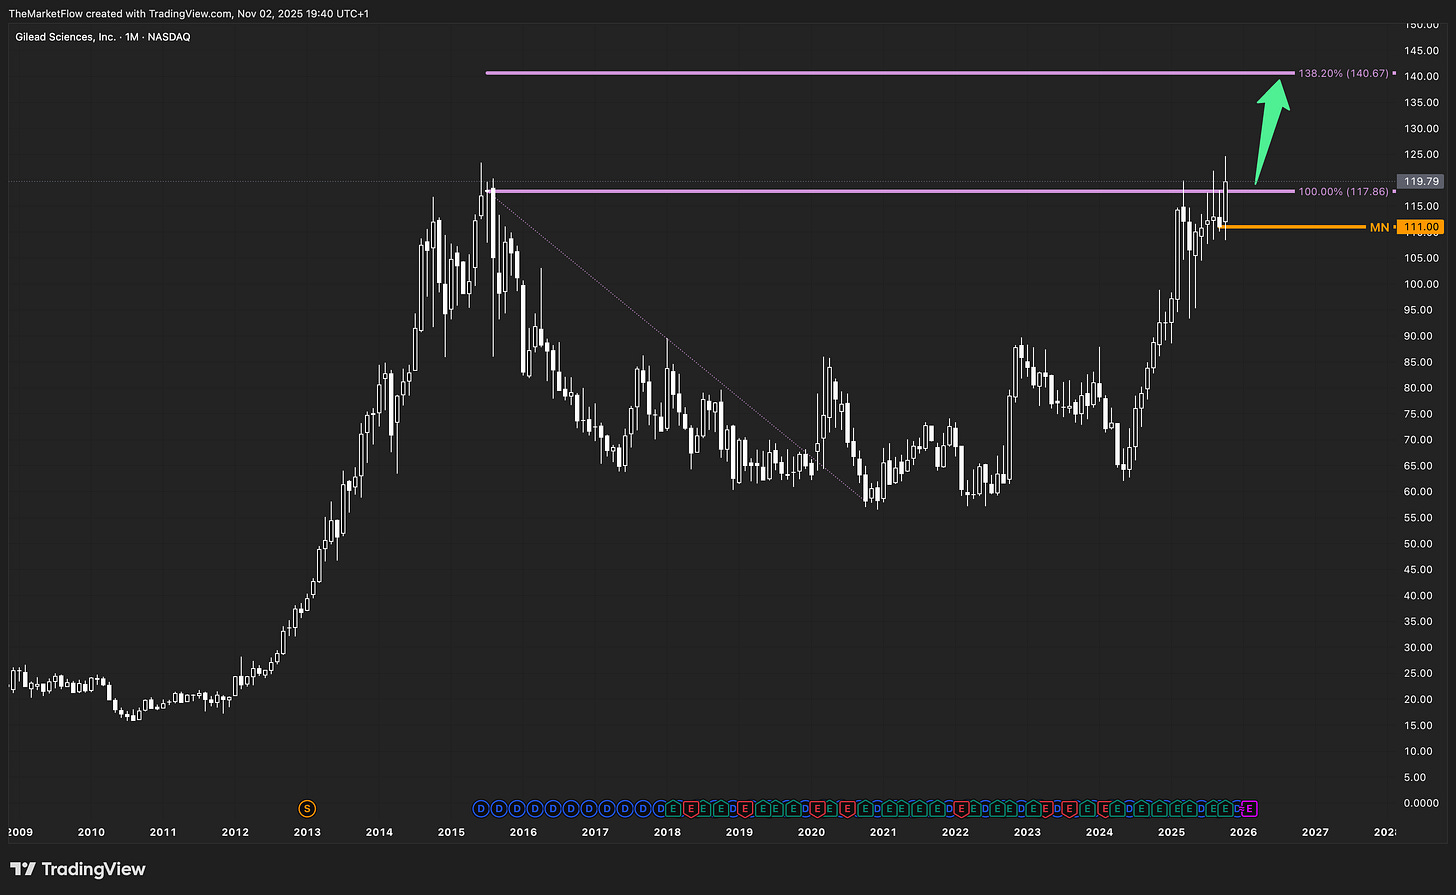Click the orange S stock split marker
This screenshot has width=1456, height=895.
click(x=307, y=807)
